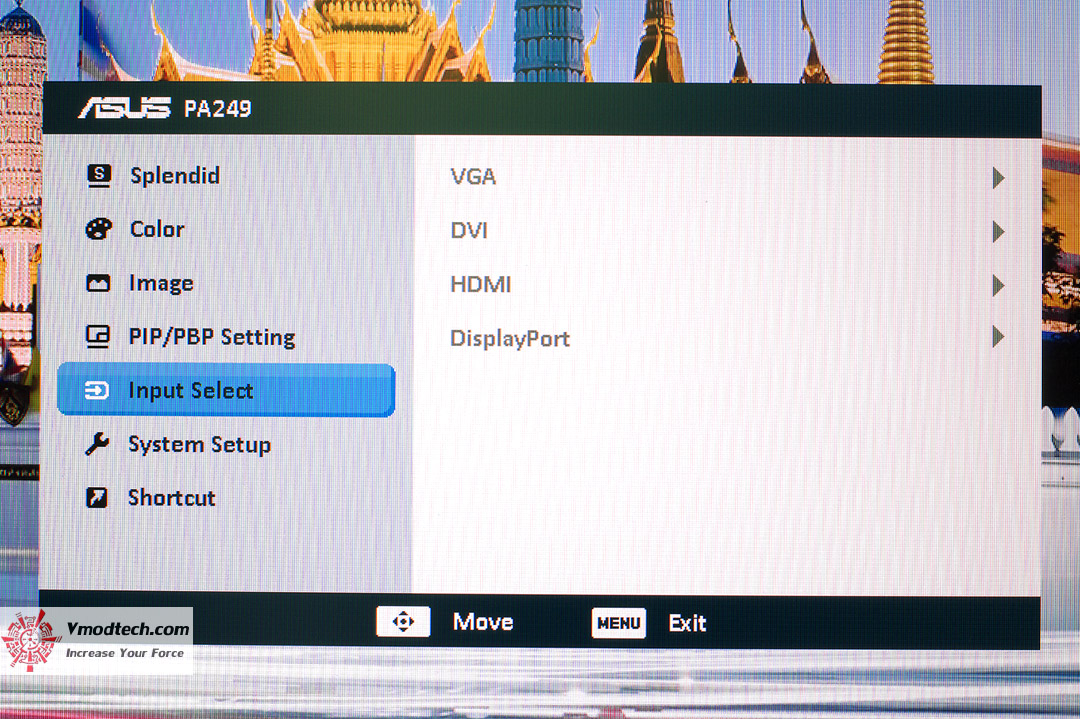Click the Image picture icon
The height and width of the screenshot is (719, 1080).
[x=98, y=283]
